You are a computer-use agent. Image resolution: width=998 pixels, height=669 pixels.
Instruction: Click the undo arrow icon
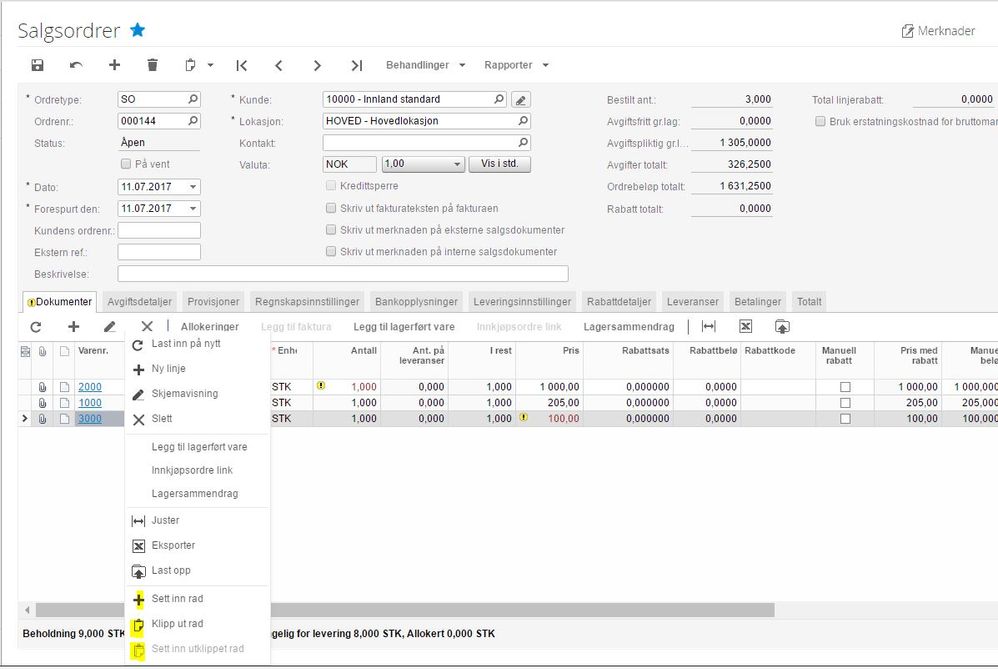[x=76, y=65]
